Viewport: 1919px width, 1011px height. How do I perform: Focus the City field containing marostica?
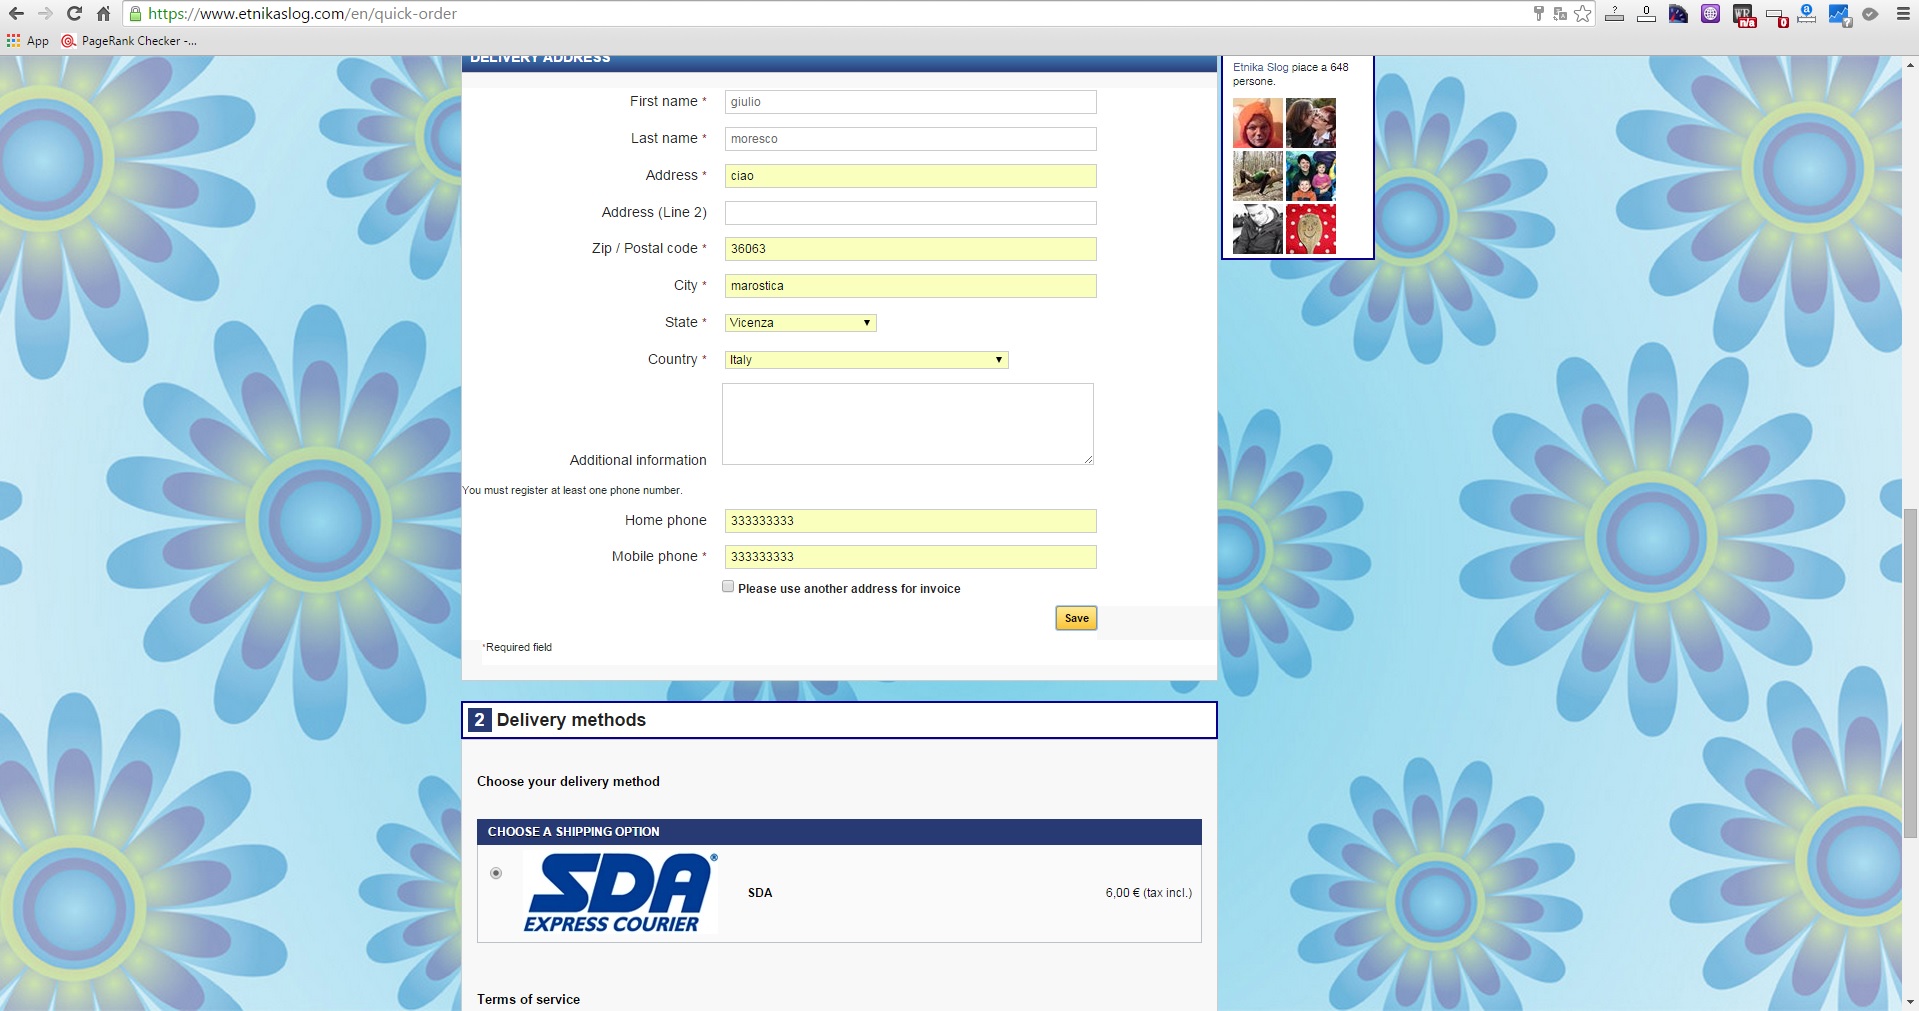tap(910, 286)
